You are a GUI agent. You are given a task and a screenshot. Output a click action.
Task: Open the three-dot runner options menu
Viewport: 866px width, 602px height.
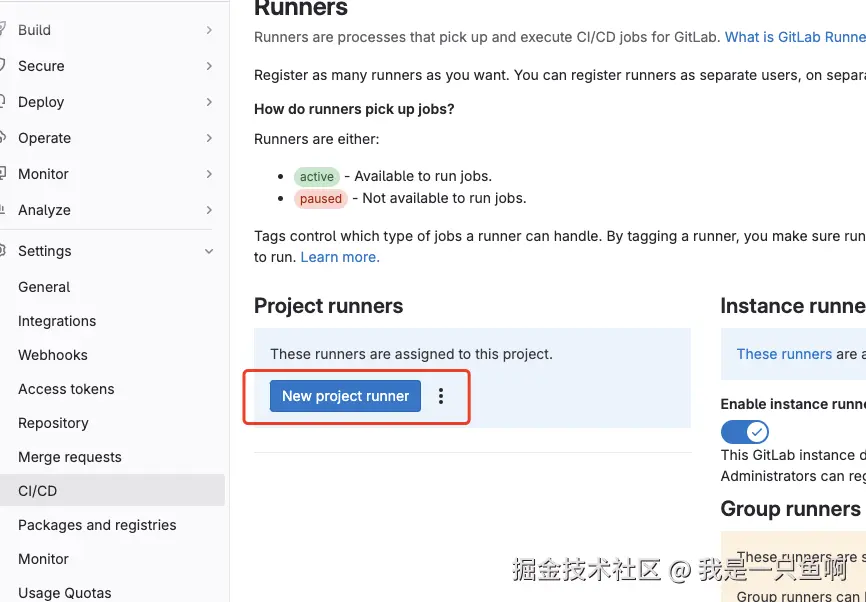[441, 396]
